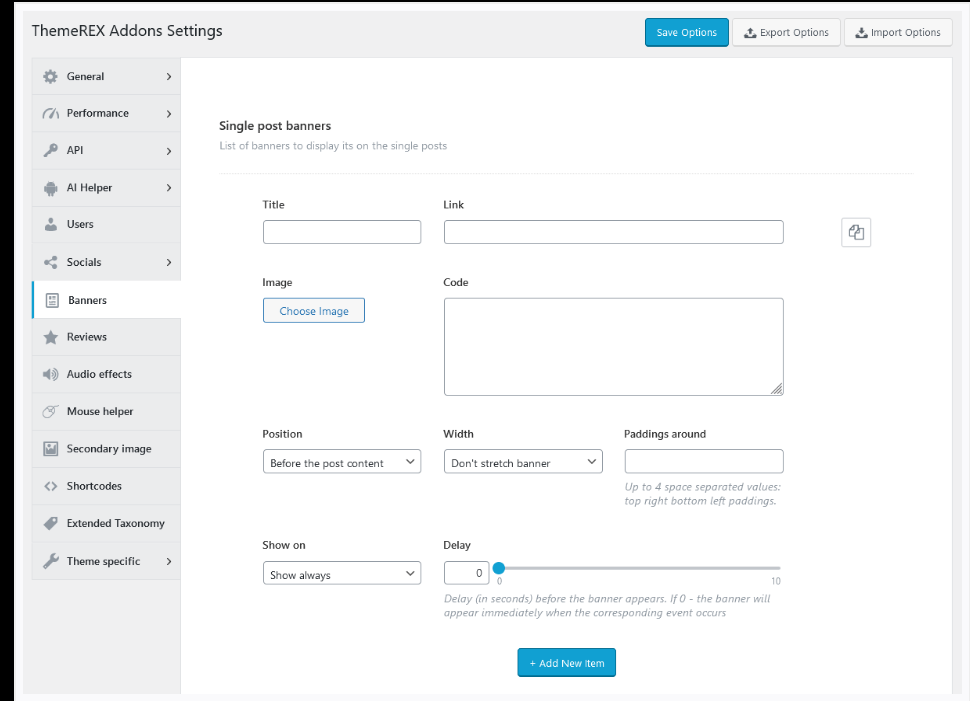Click the Save Options button

click(x=687, y=33)
